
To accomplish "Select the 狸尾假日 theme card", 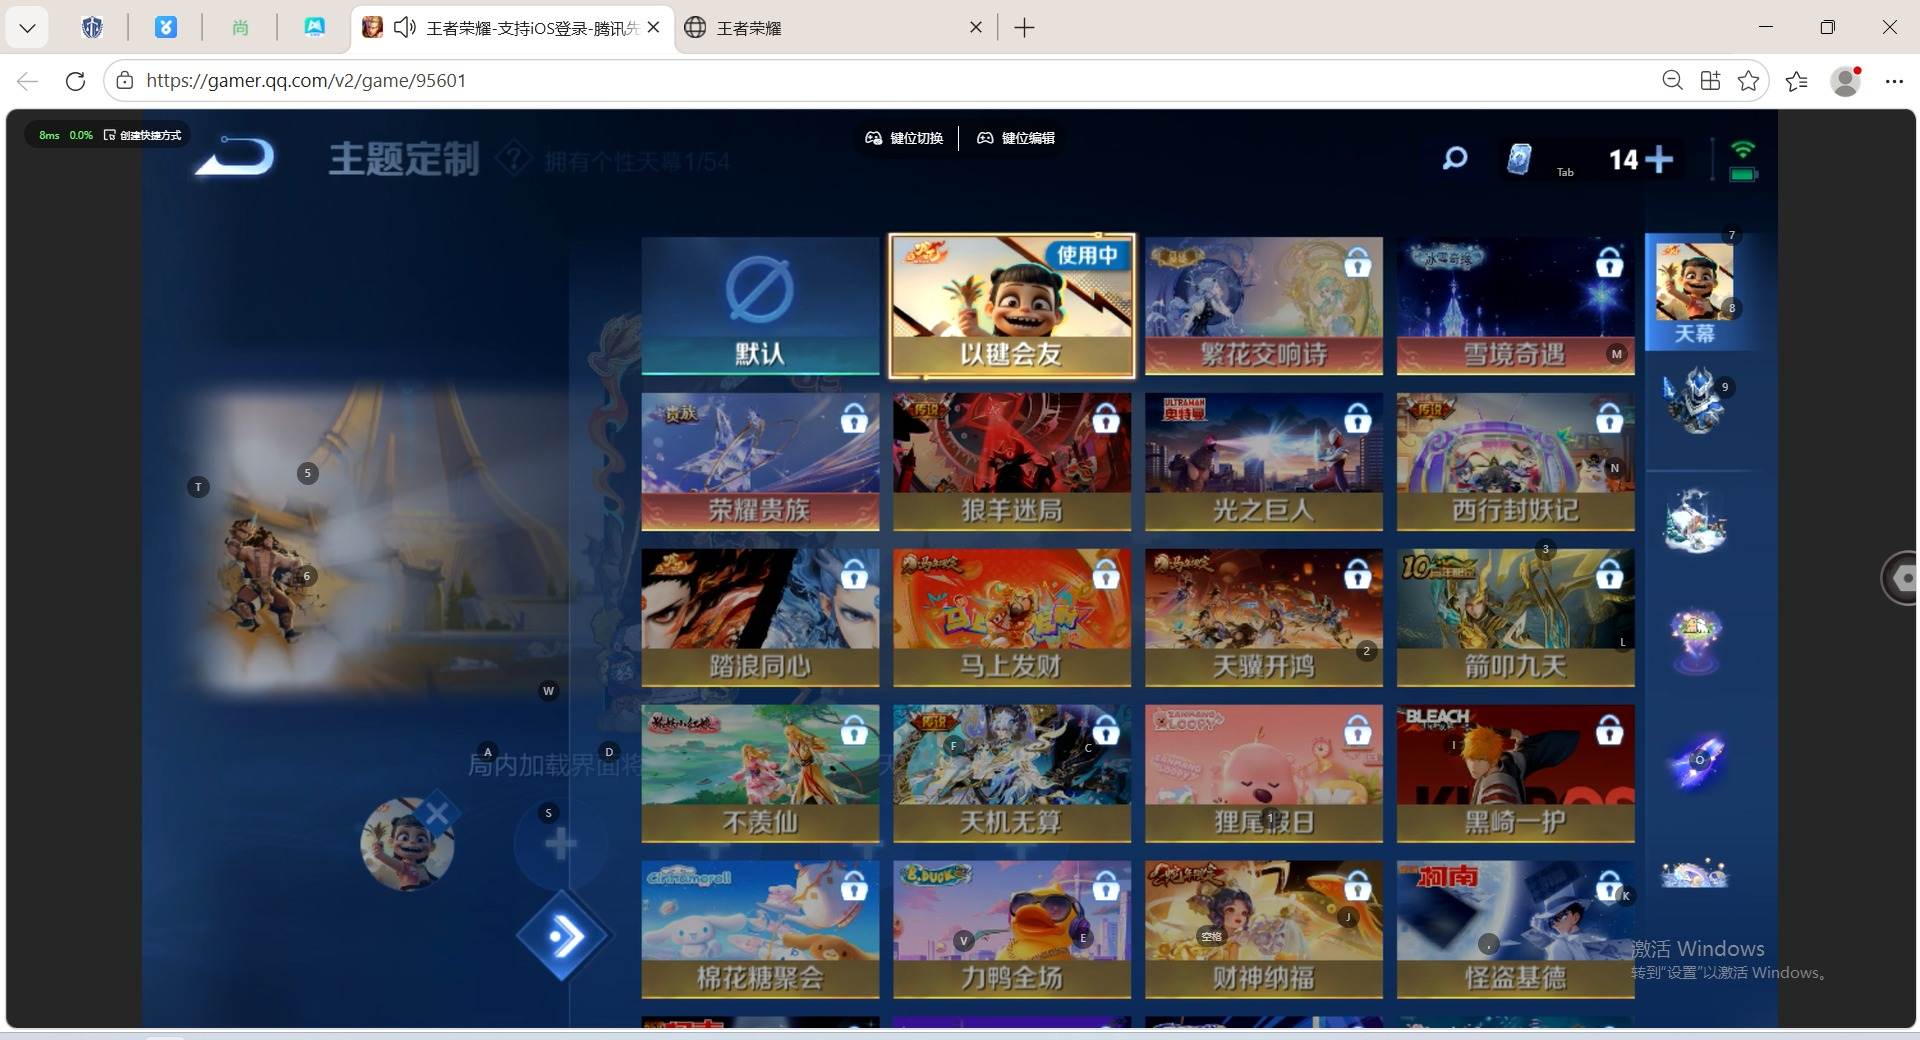I will [x=1264, y=774].
